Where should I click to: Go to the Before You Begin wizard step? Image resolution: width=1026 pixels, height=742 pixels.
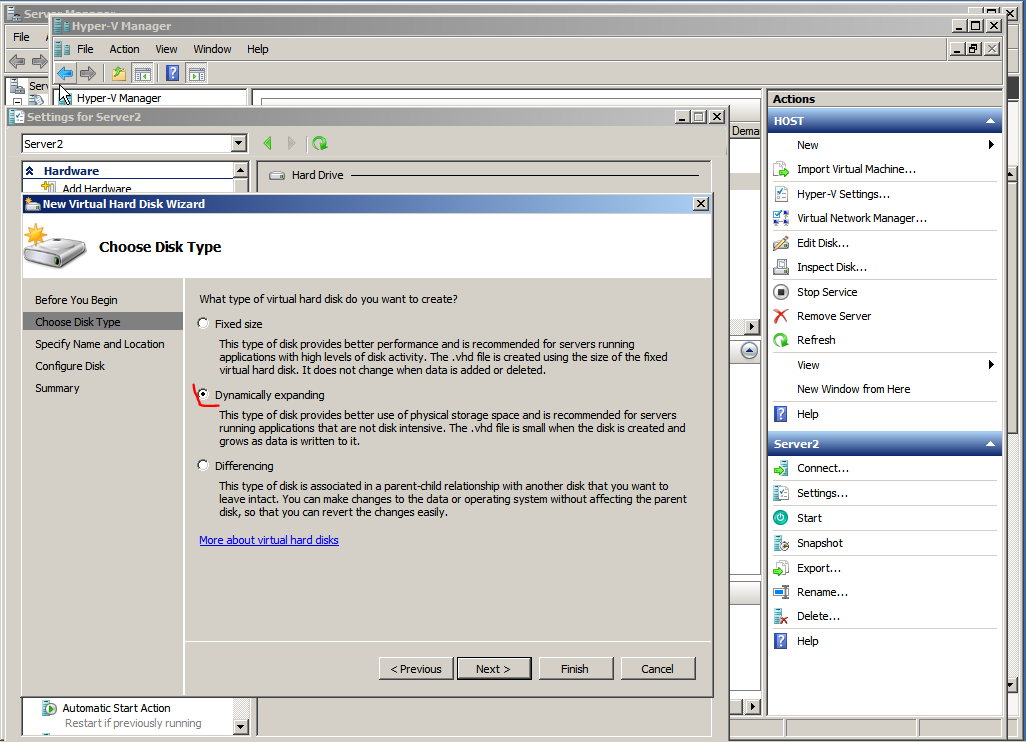pyautogui.click(x=77, y=300)
